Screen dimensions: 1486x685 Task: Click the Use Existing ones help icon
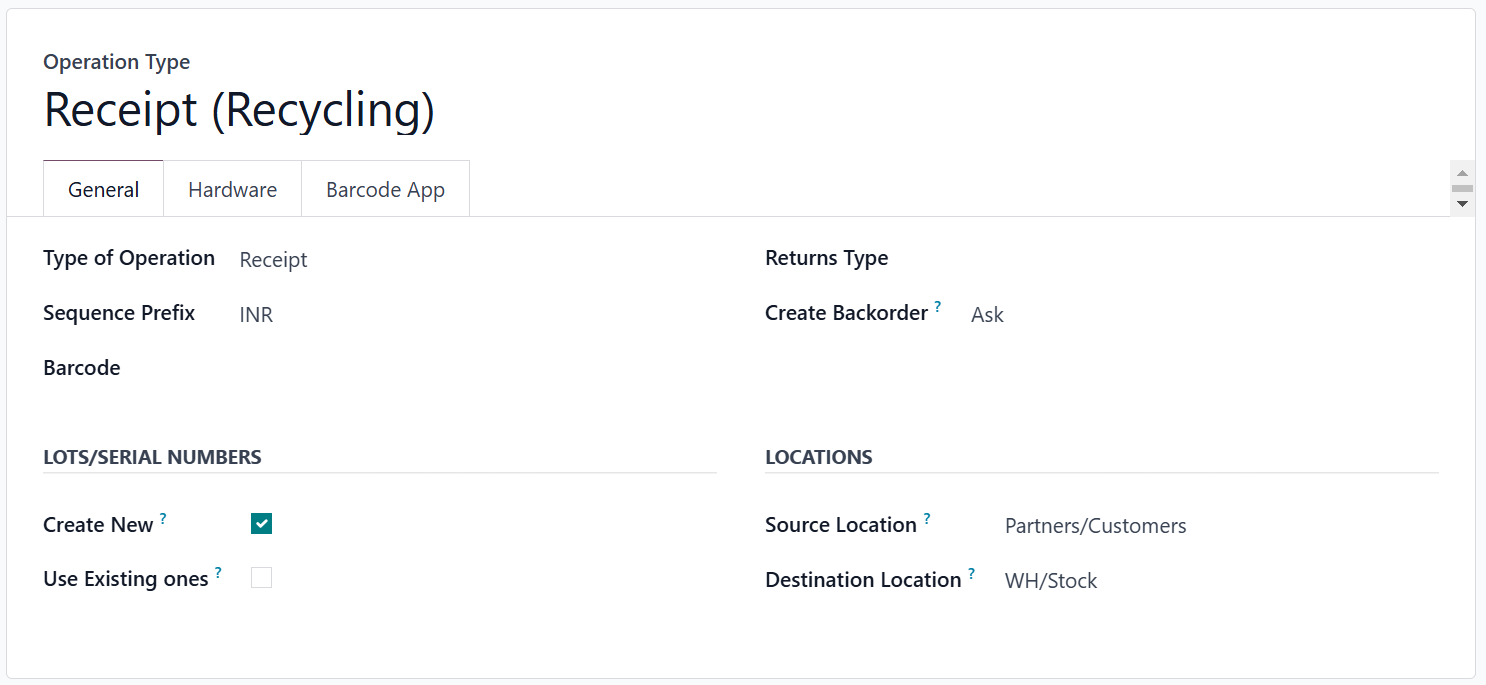point(218,573)
